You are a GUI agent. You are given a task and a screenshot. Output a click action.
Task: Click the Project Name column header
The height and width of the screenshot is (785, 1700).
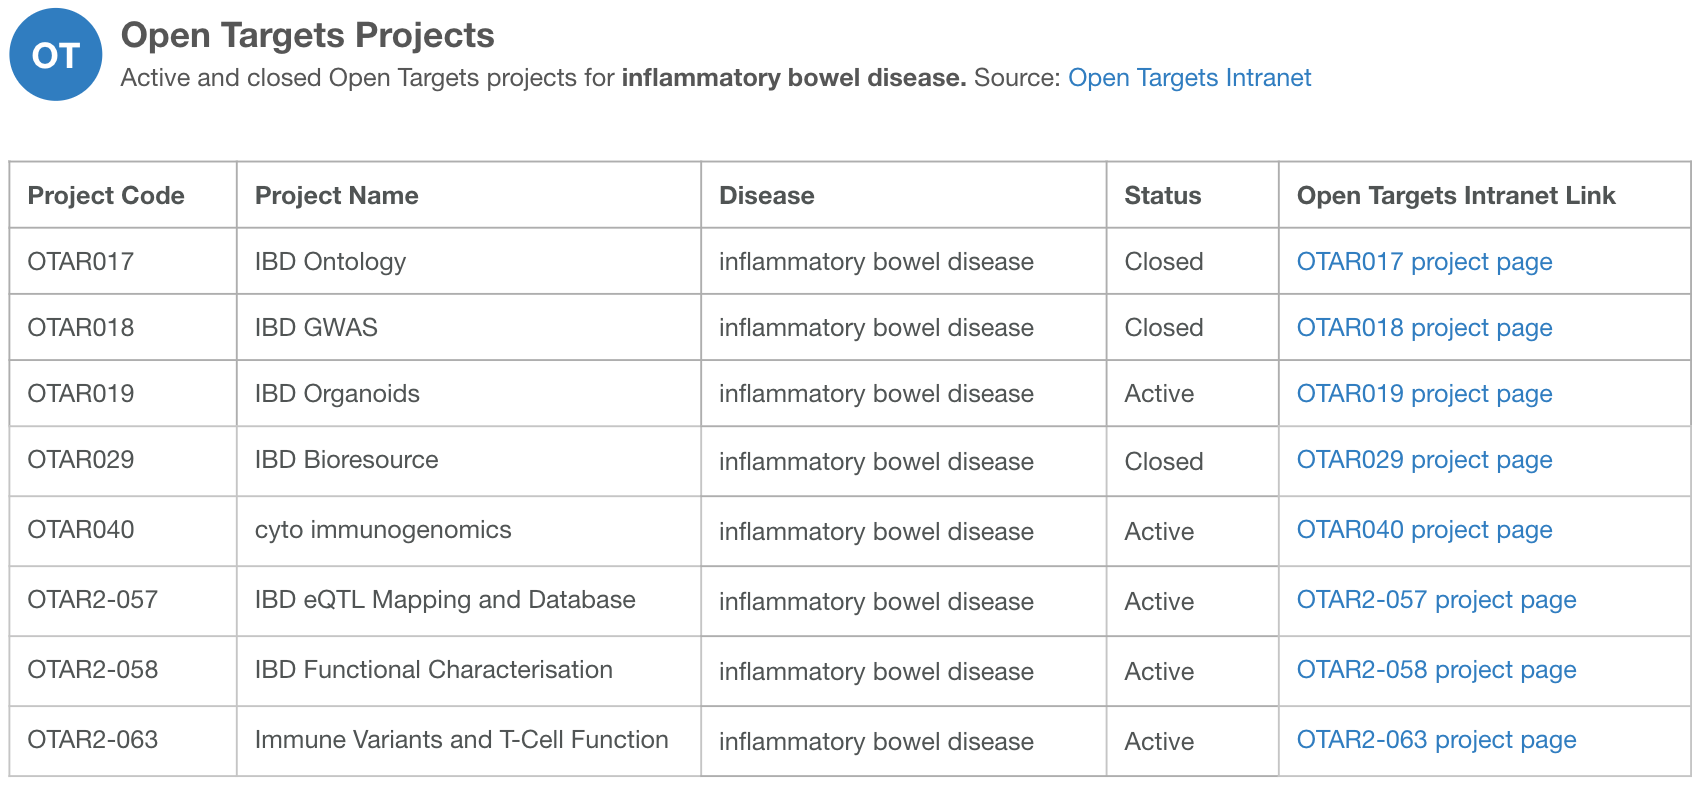pos(337,195)
